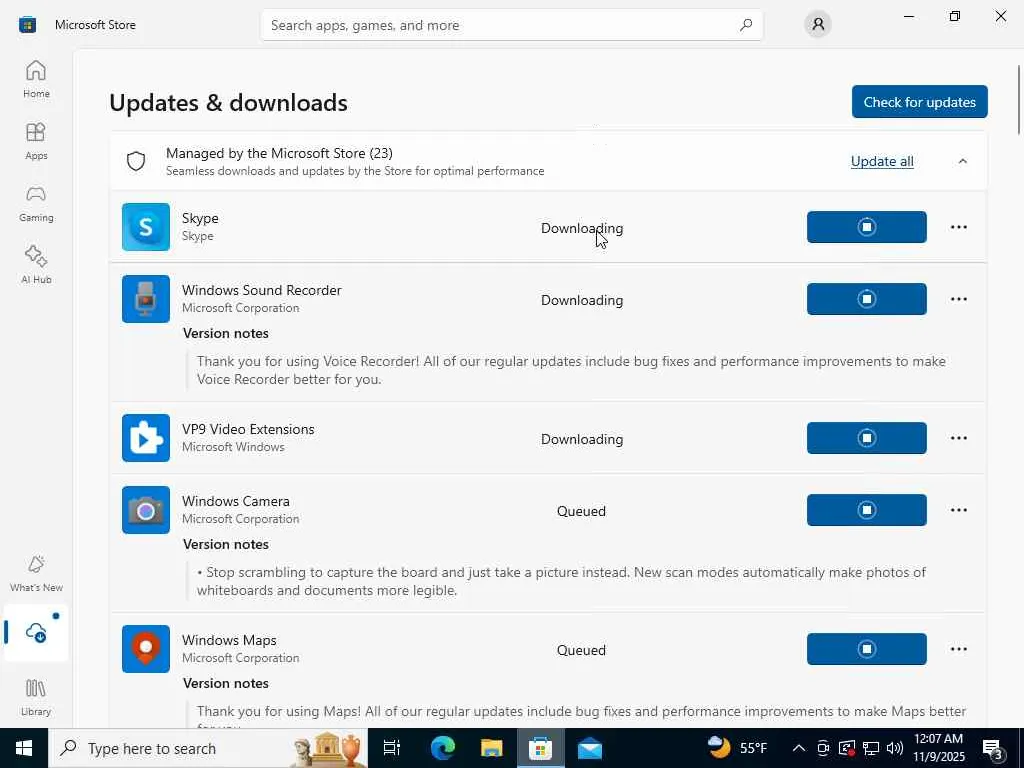Open What's New in sidebar
The image size is (1024, 768).
coord(36,573)
